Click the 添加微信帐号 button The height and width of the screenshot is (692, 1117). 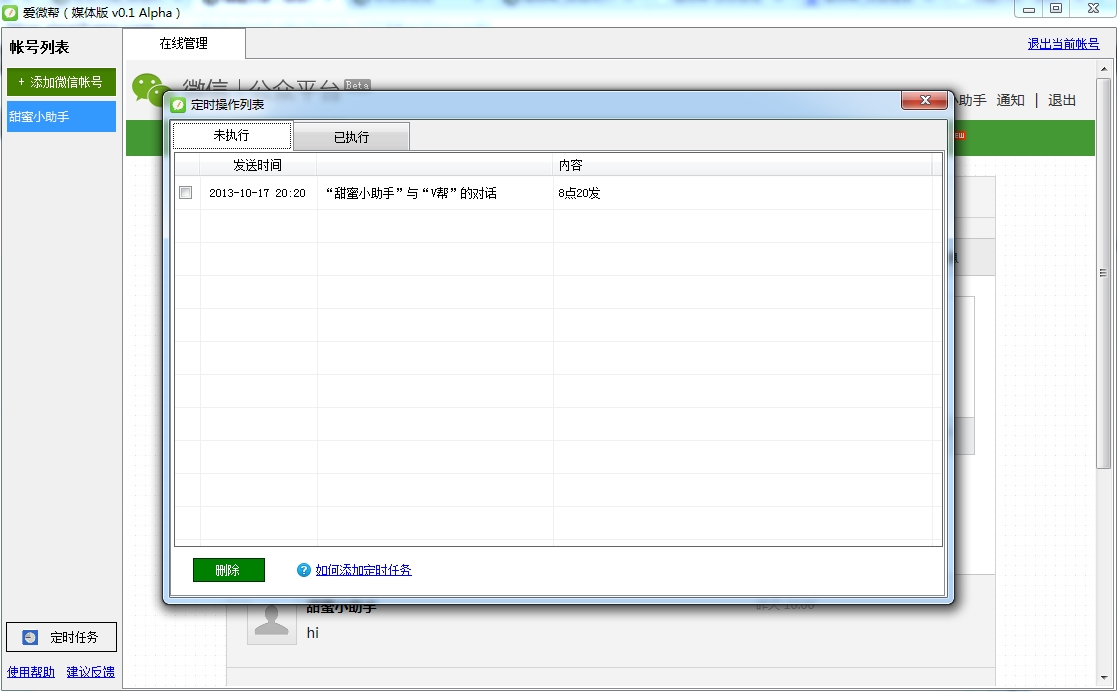[x=61, y=82]
